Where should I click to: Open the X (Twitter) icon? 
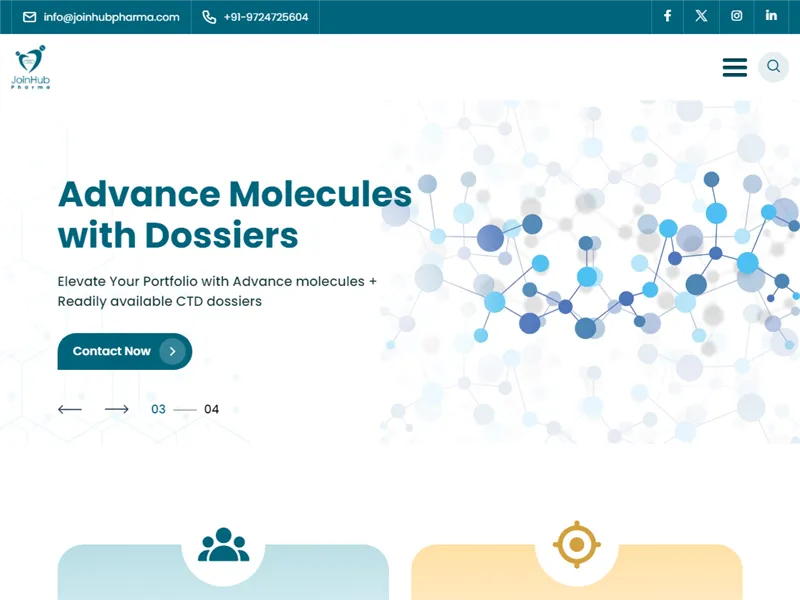click(x=701, y=16)
